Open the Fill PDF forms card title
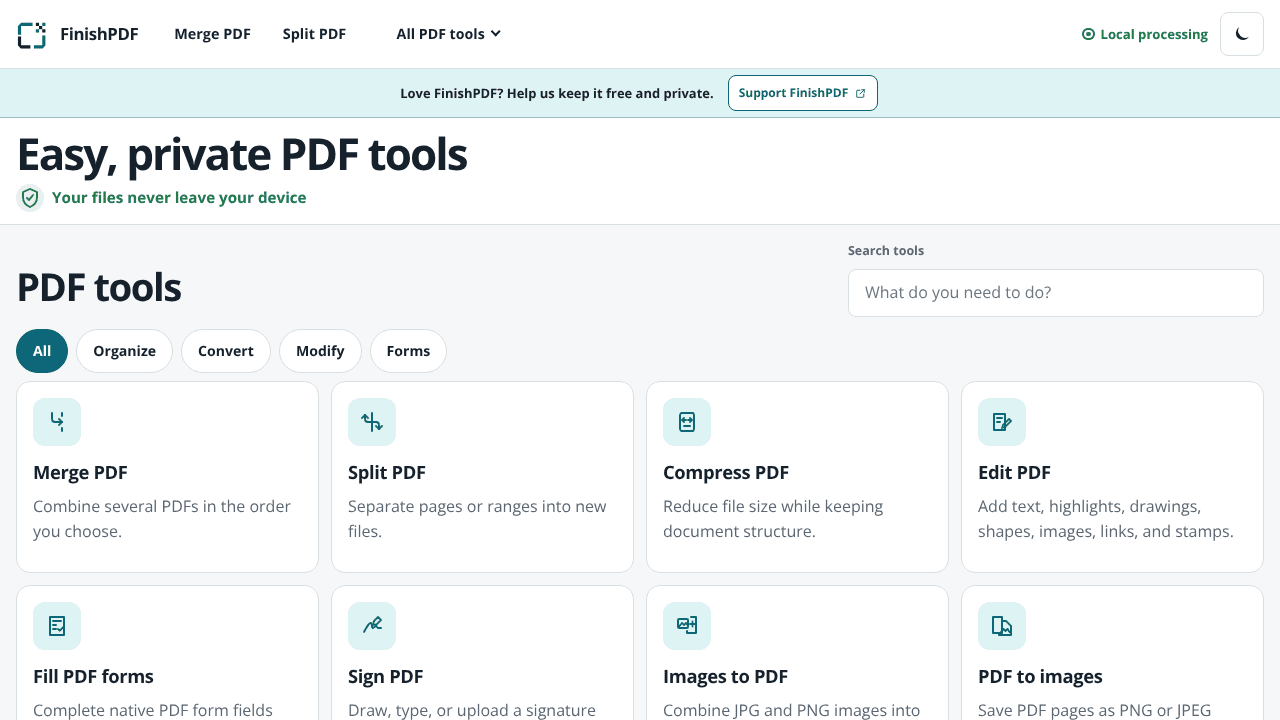 (93, 677)
